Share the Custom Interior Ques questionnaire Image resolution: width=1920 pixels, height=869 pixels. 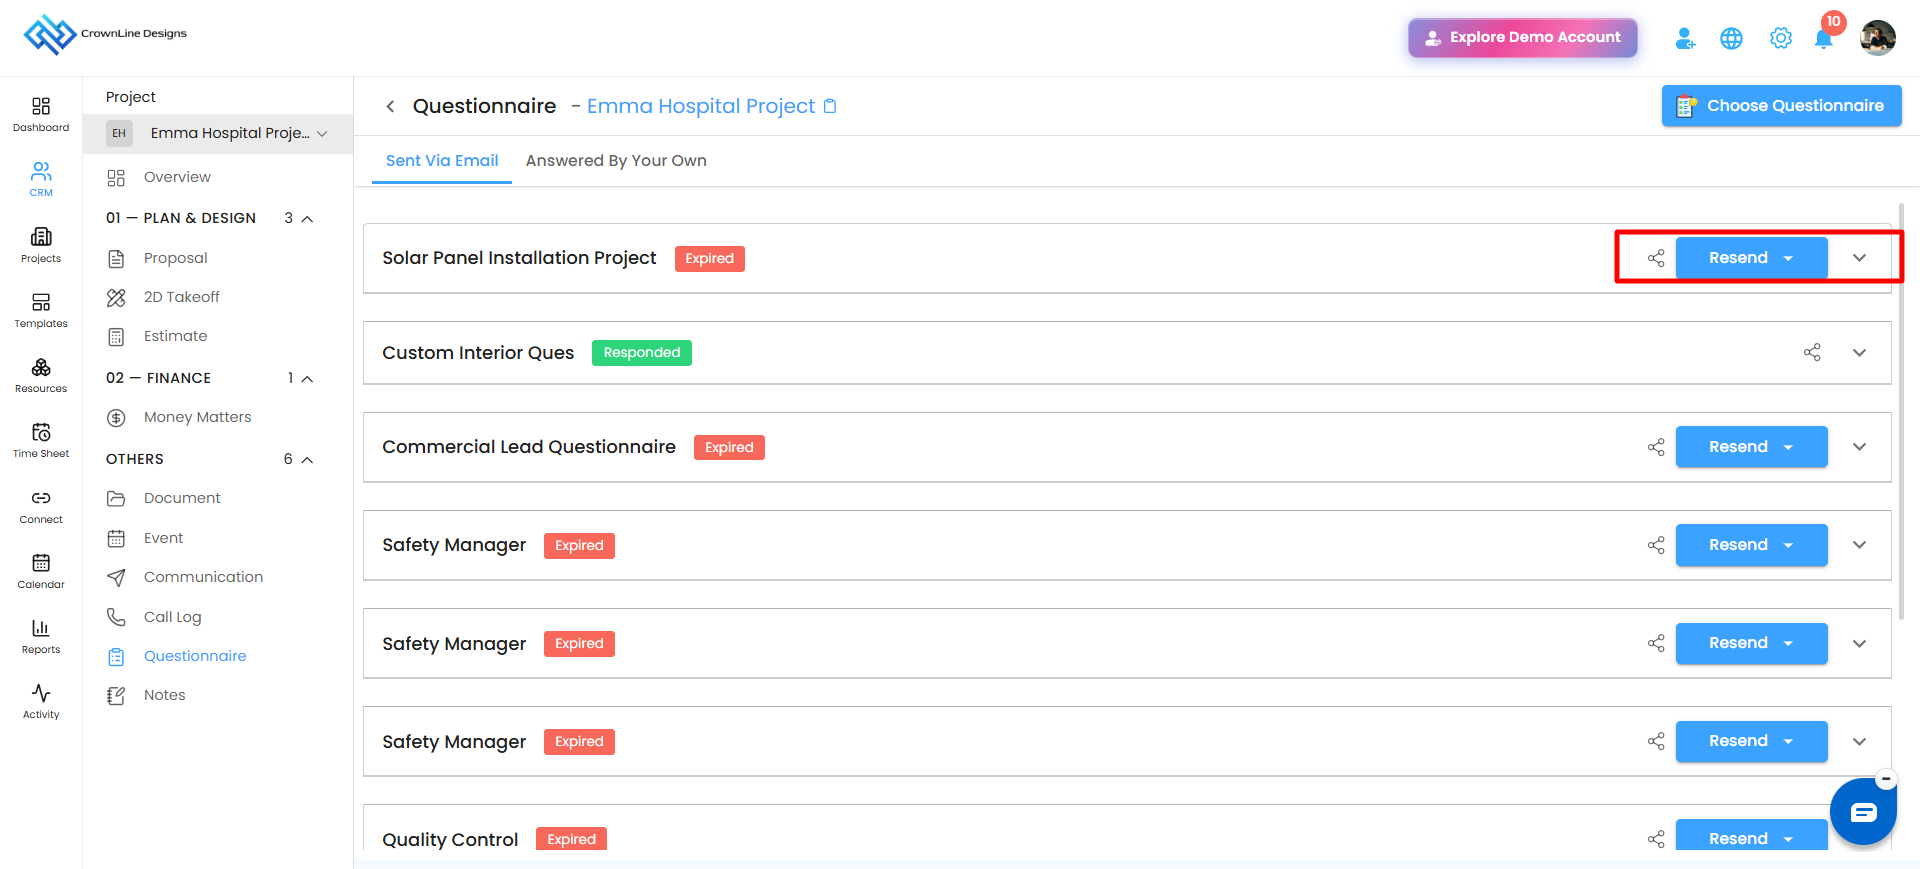click(x=1812, y=352)
